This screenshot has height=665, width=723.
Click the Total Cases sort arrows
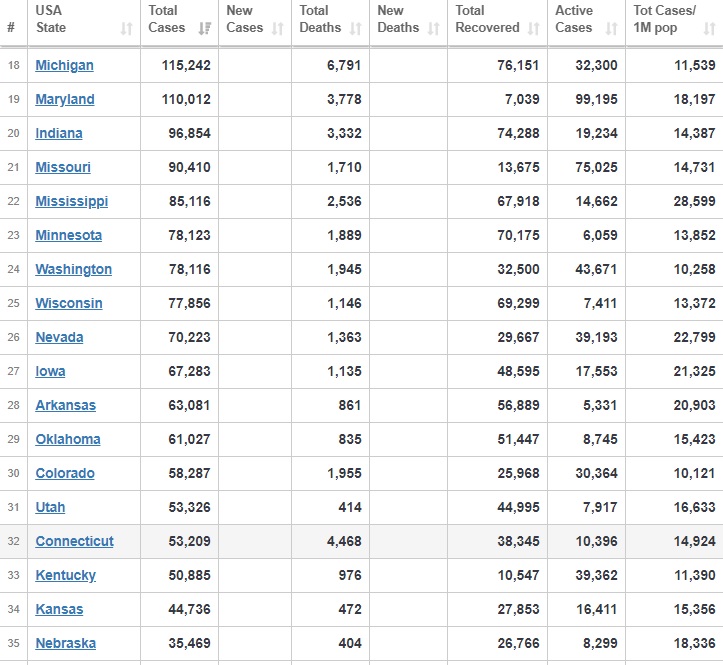pos(204,29)
